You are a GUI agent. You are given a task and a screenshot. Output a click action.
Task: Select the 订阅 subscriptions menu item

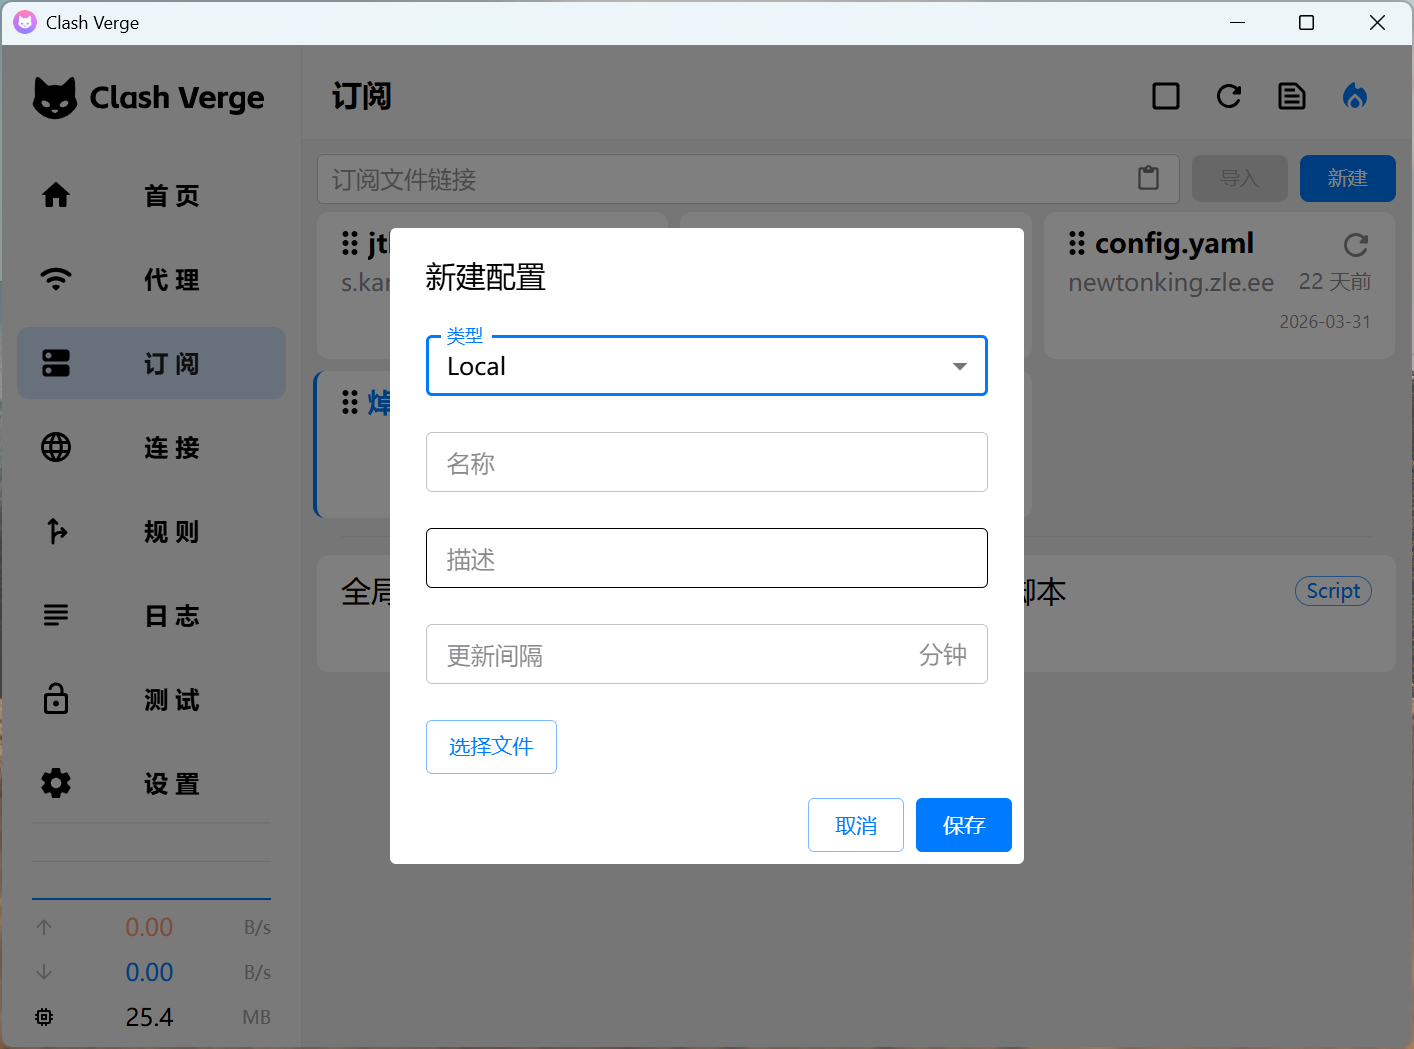pyautogui.click(x=152, y=363)
